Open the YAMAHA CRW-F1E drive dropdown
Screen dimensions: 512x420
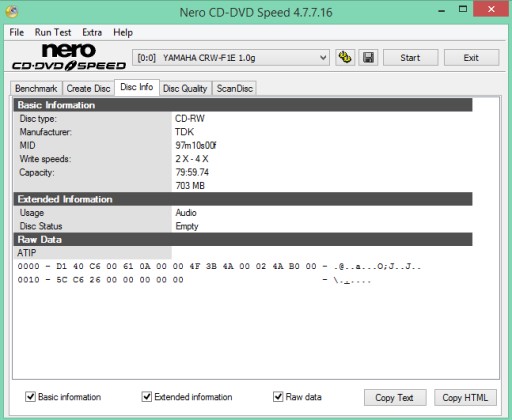pos(231,58)
